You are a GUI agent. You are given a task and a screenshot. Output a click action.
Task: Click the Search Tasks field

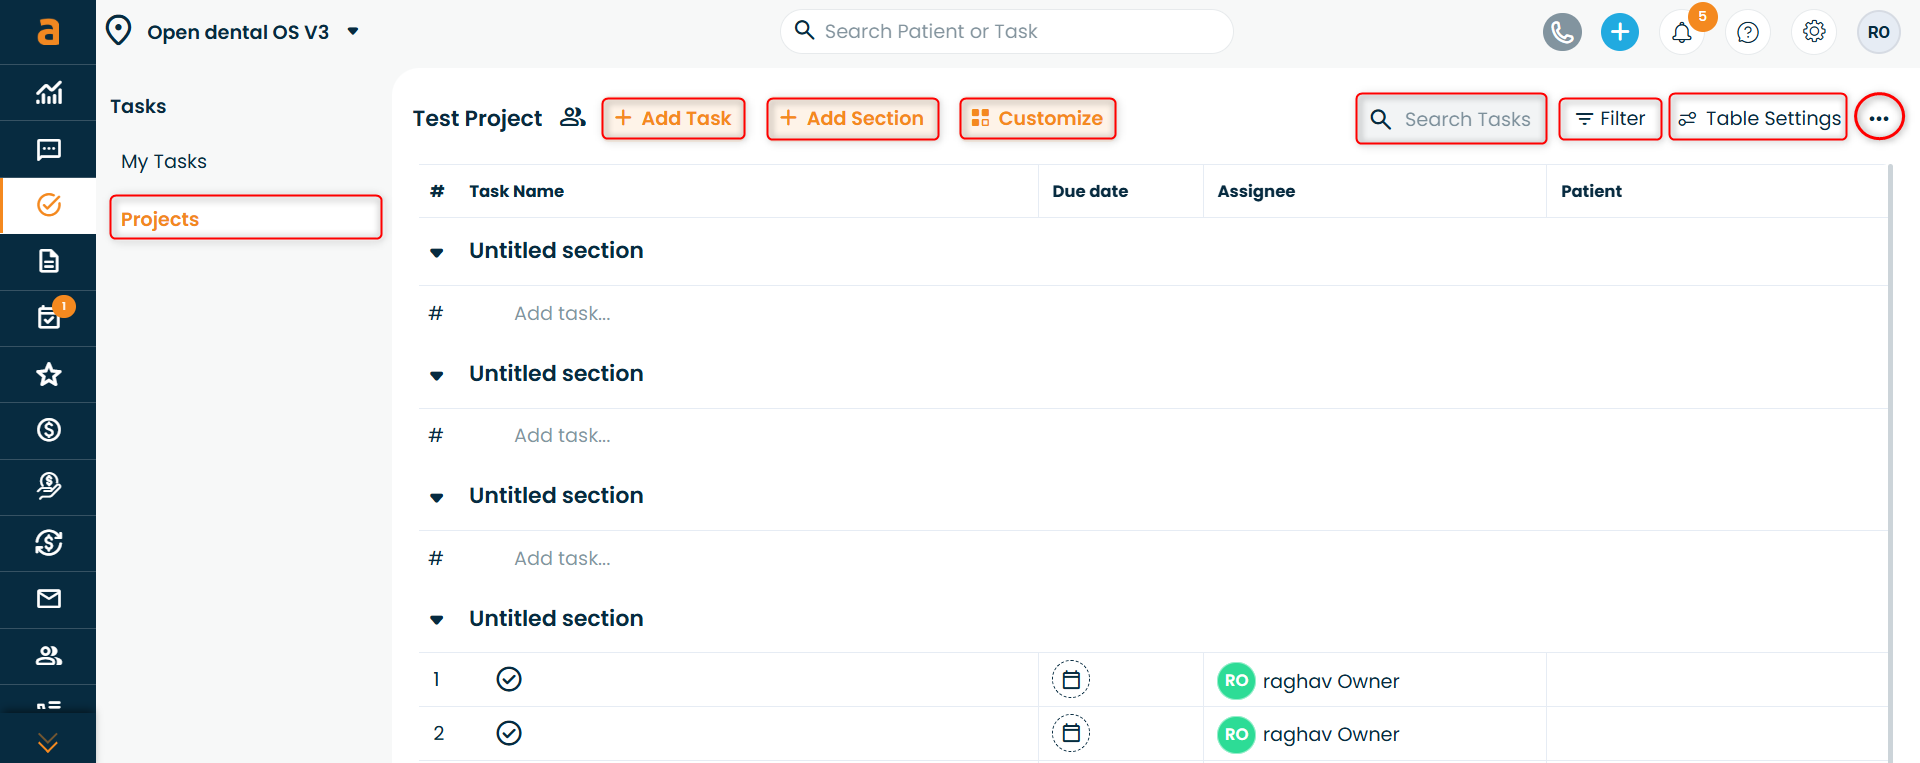click(x=1451, y=119)
